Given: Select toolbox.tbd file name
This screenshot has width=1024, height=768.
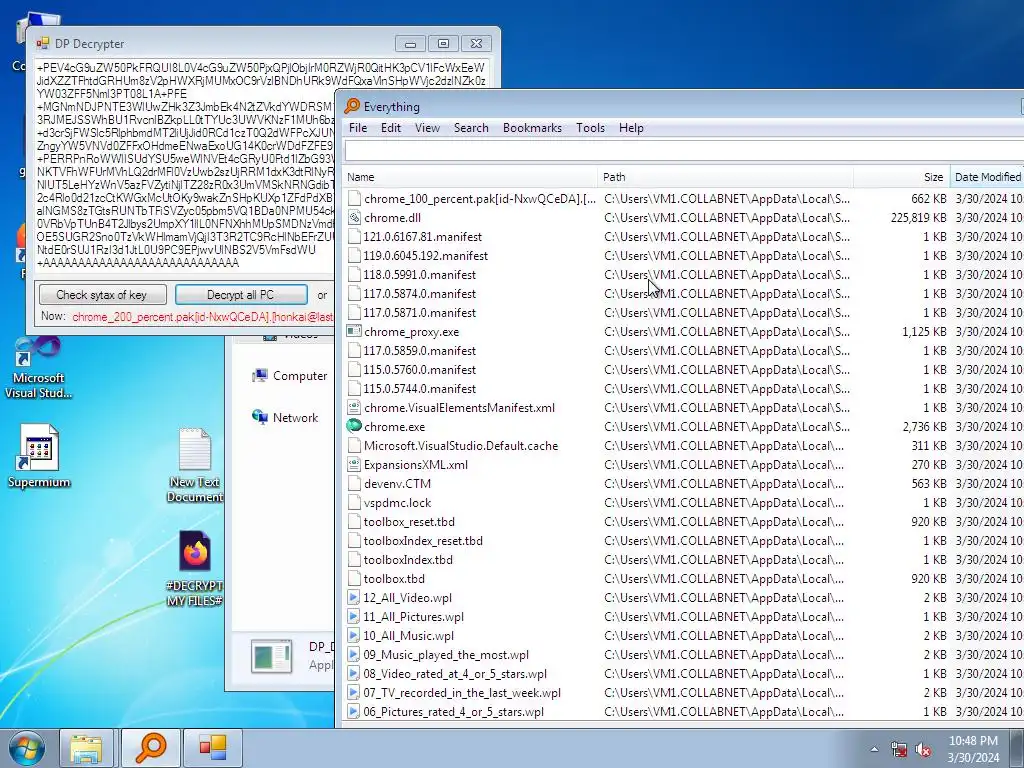Looking at the screenshot, I should (394, 579).
